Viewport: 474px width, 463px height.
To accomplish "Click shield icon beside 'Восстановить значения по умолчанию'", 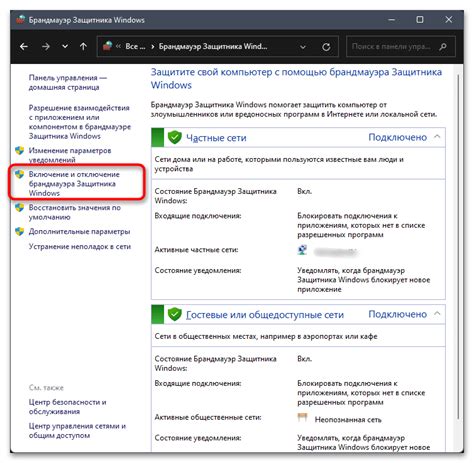I will 20,208.
